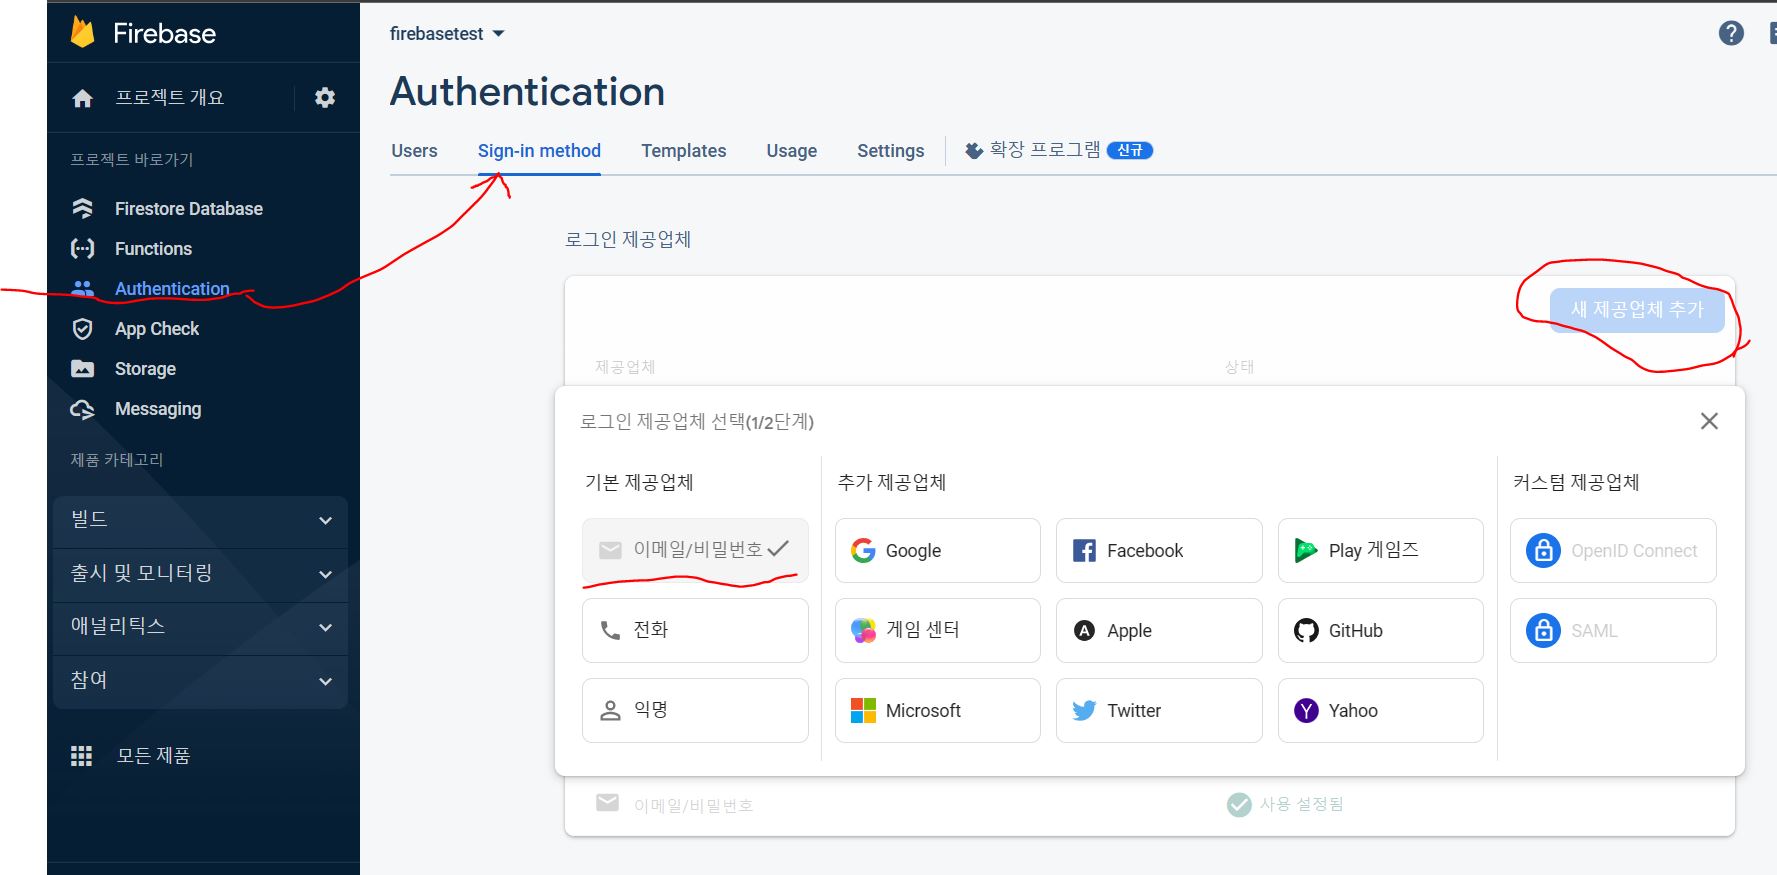Open Authentication in sidebar
This screenshot has width=1777, height=875.
click(x=172, y=289)
